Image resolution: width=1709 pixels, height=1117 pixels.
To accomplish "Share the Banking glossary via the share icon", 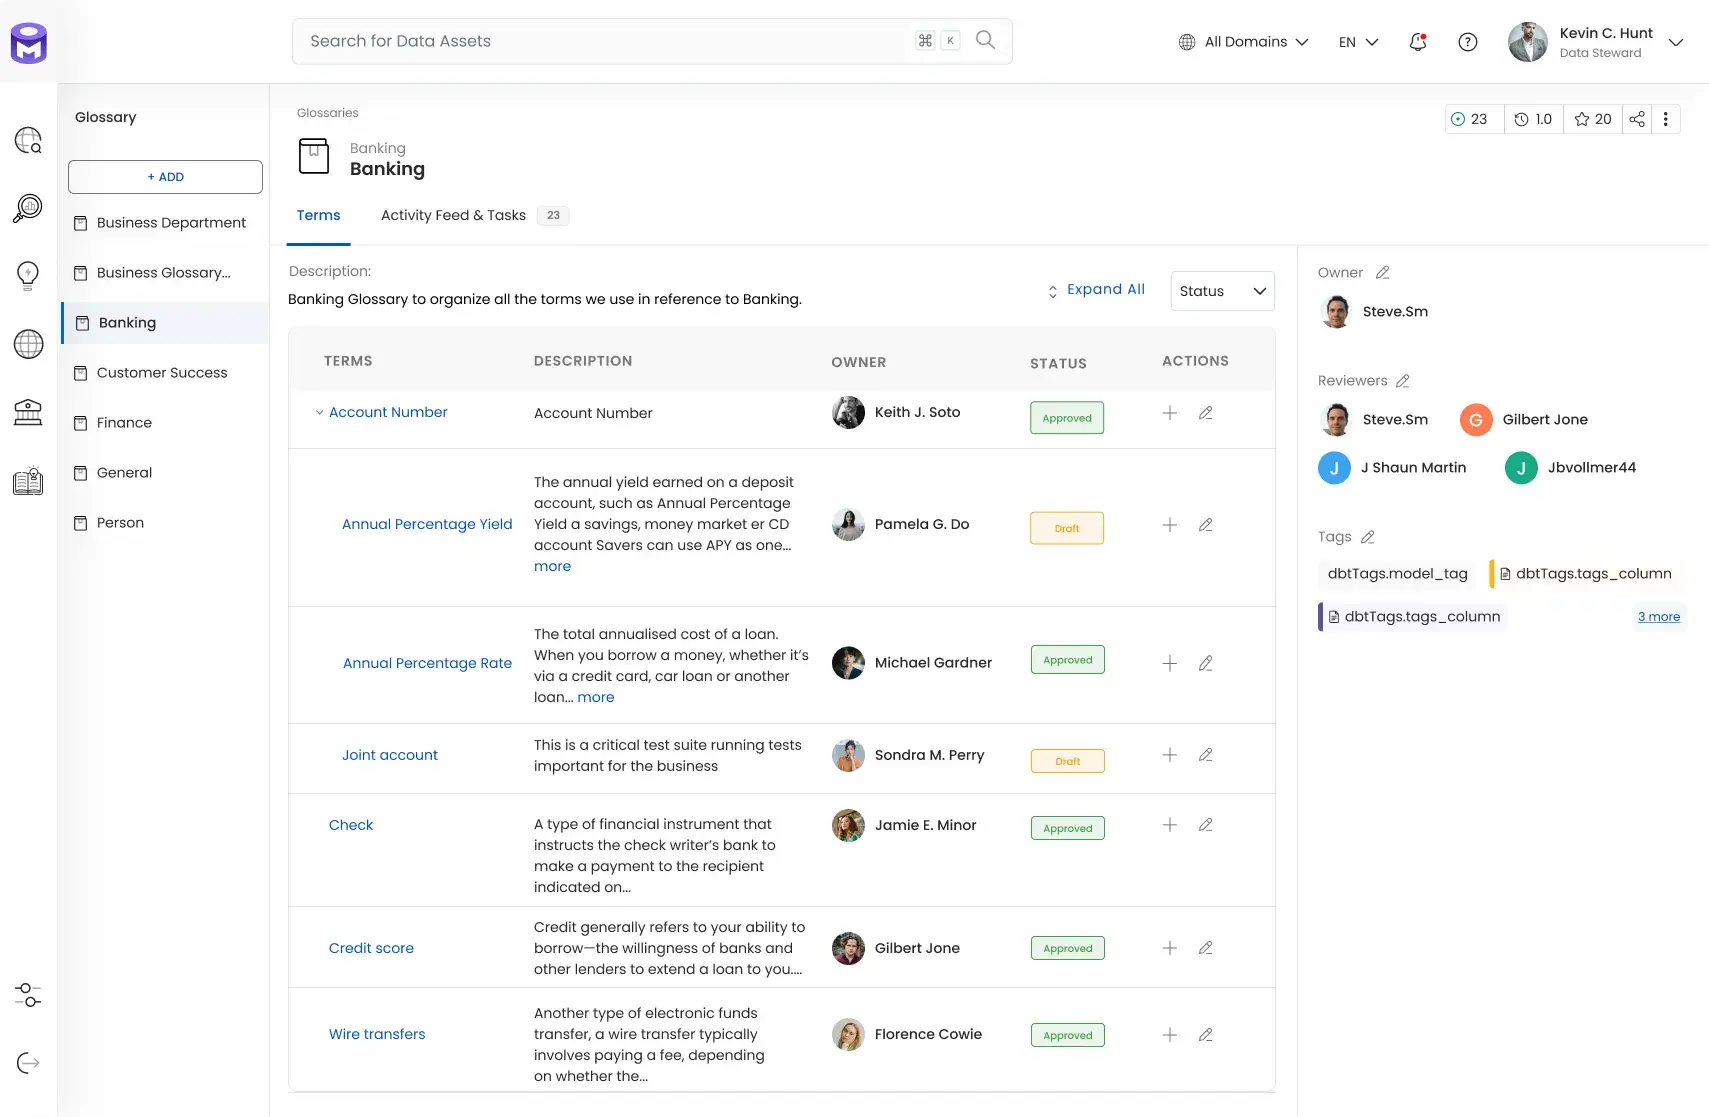I will pyautogui.click(x=1637, y=119).
